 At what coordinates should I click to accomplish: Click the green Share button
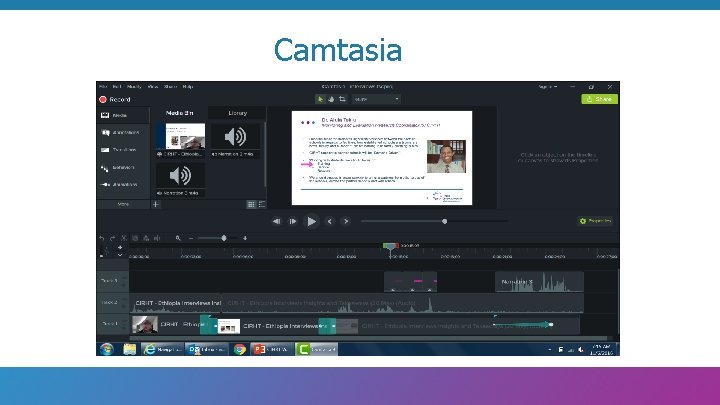pyautogui.click(x=599, y=99)
